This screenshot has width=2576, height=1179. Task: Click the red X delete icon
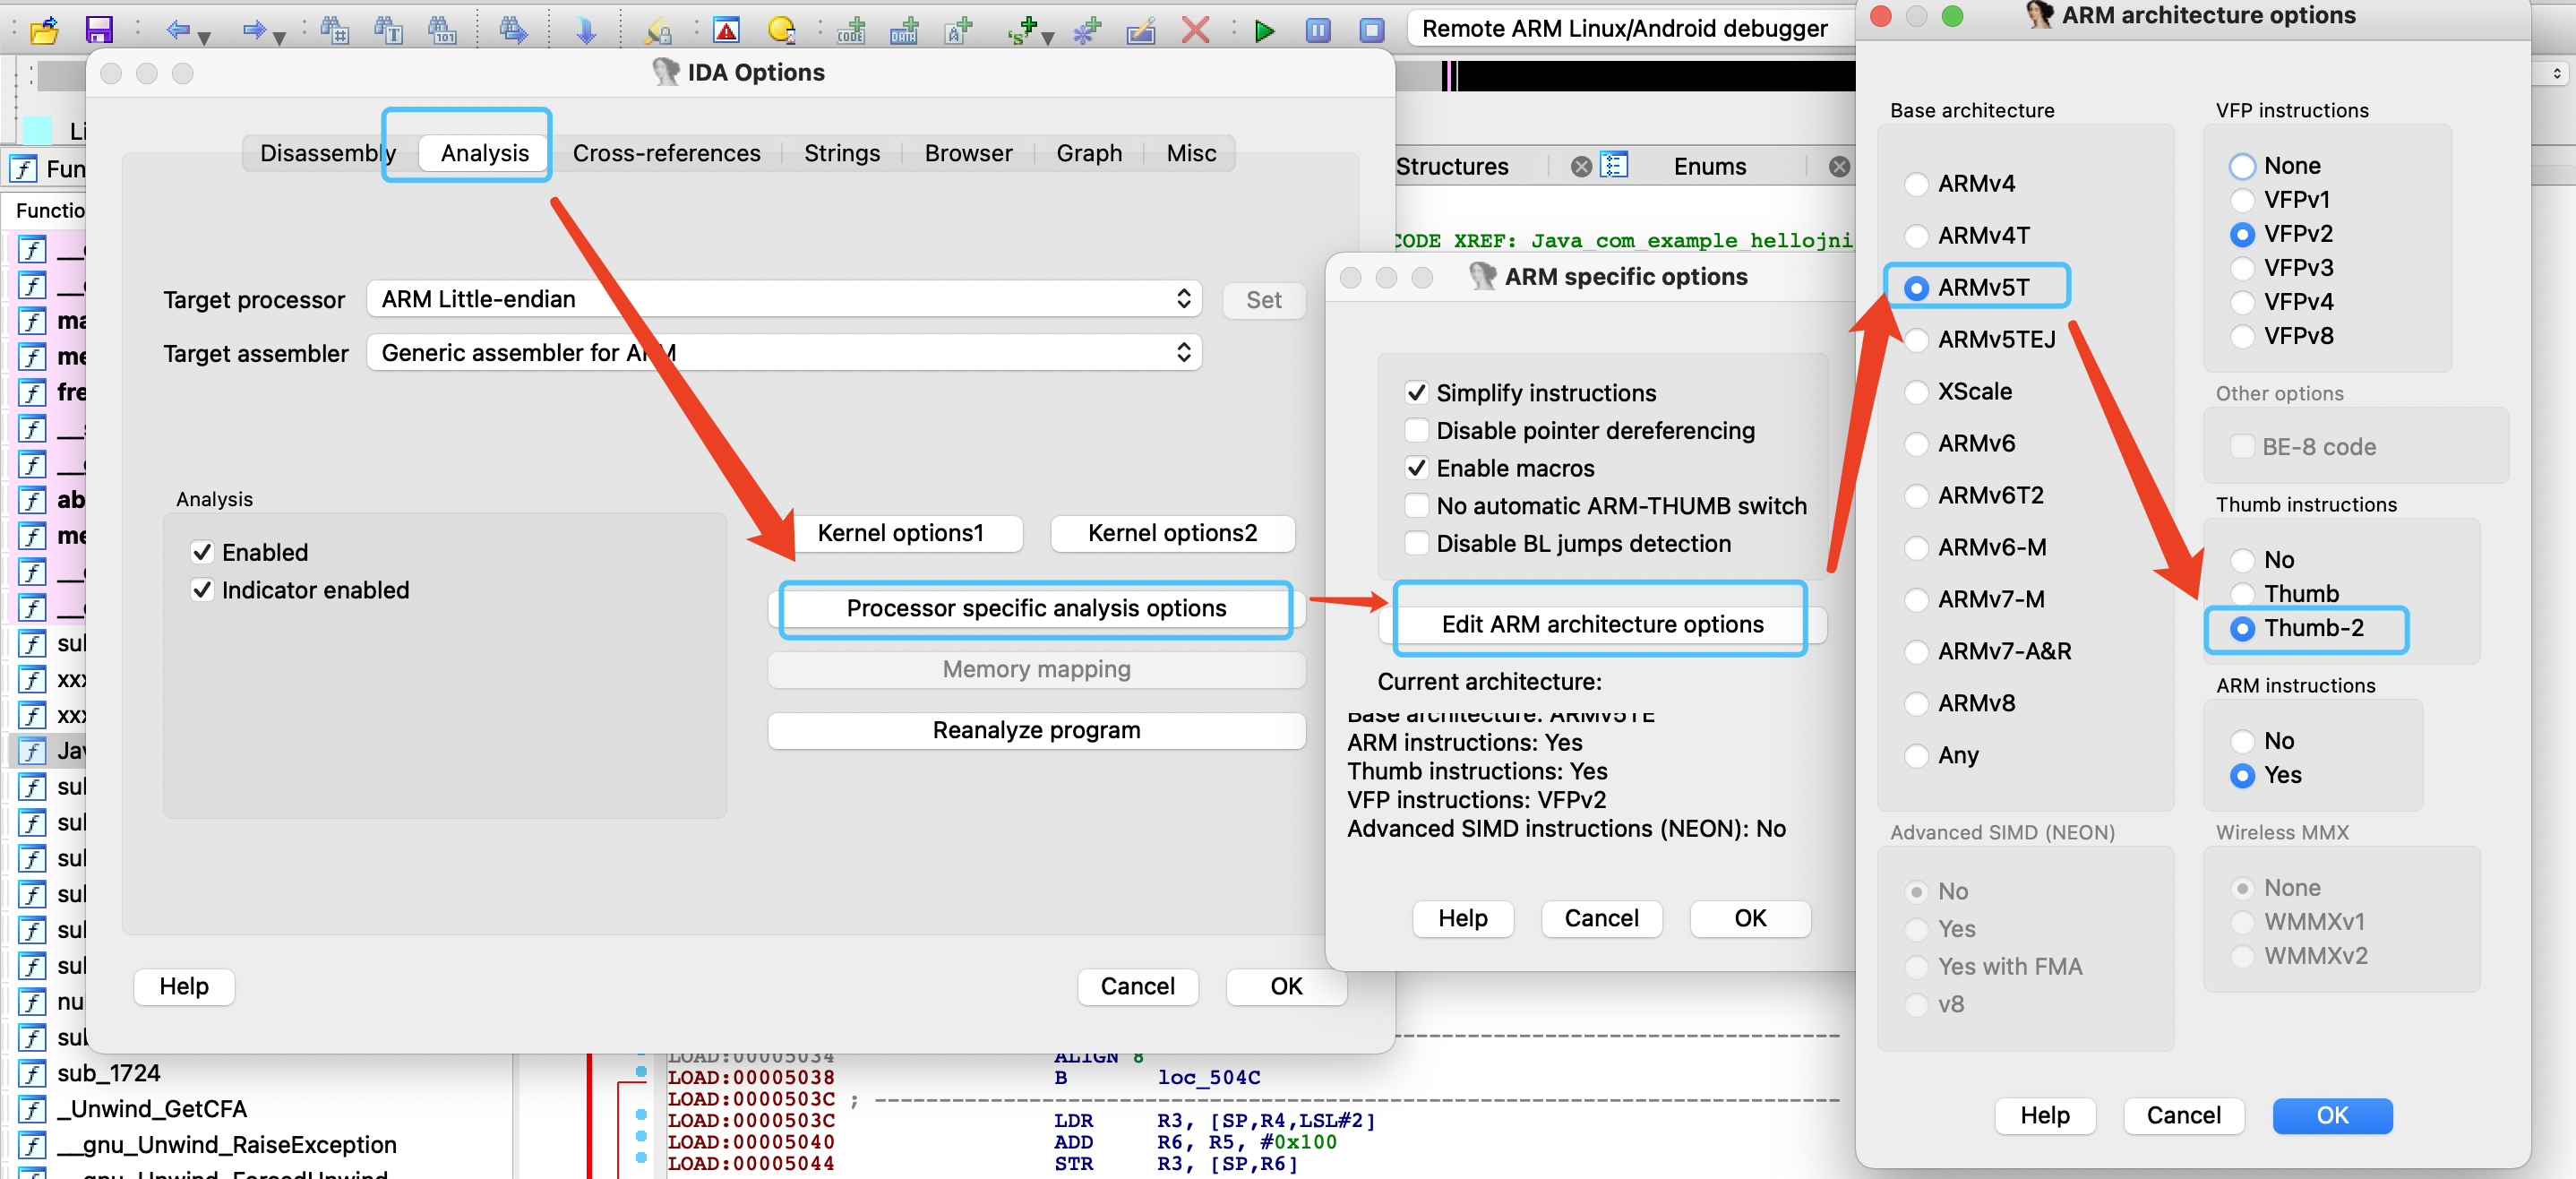[1195, 30]
